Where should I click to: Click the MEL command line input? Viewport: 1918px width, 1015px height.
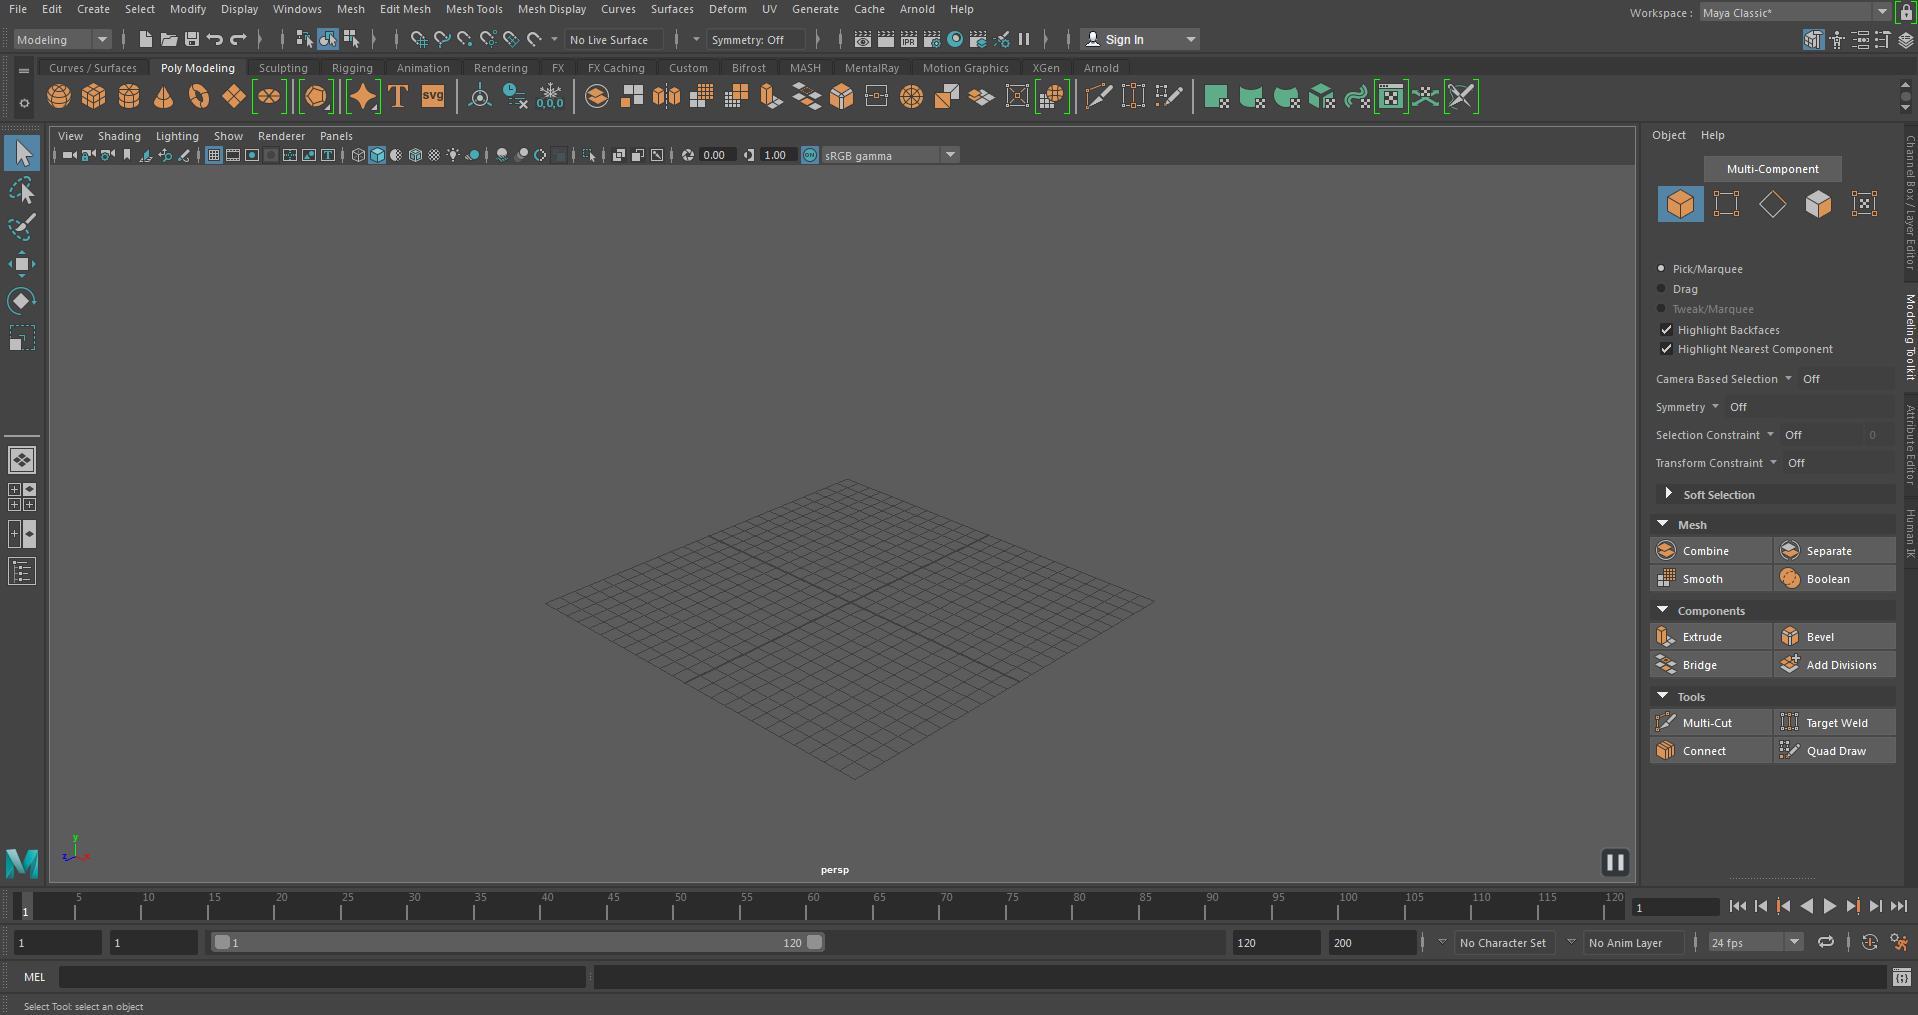[x=322, y=977]
